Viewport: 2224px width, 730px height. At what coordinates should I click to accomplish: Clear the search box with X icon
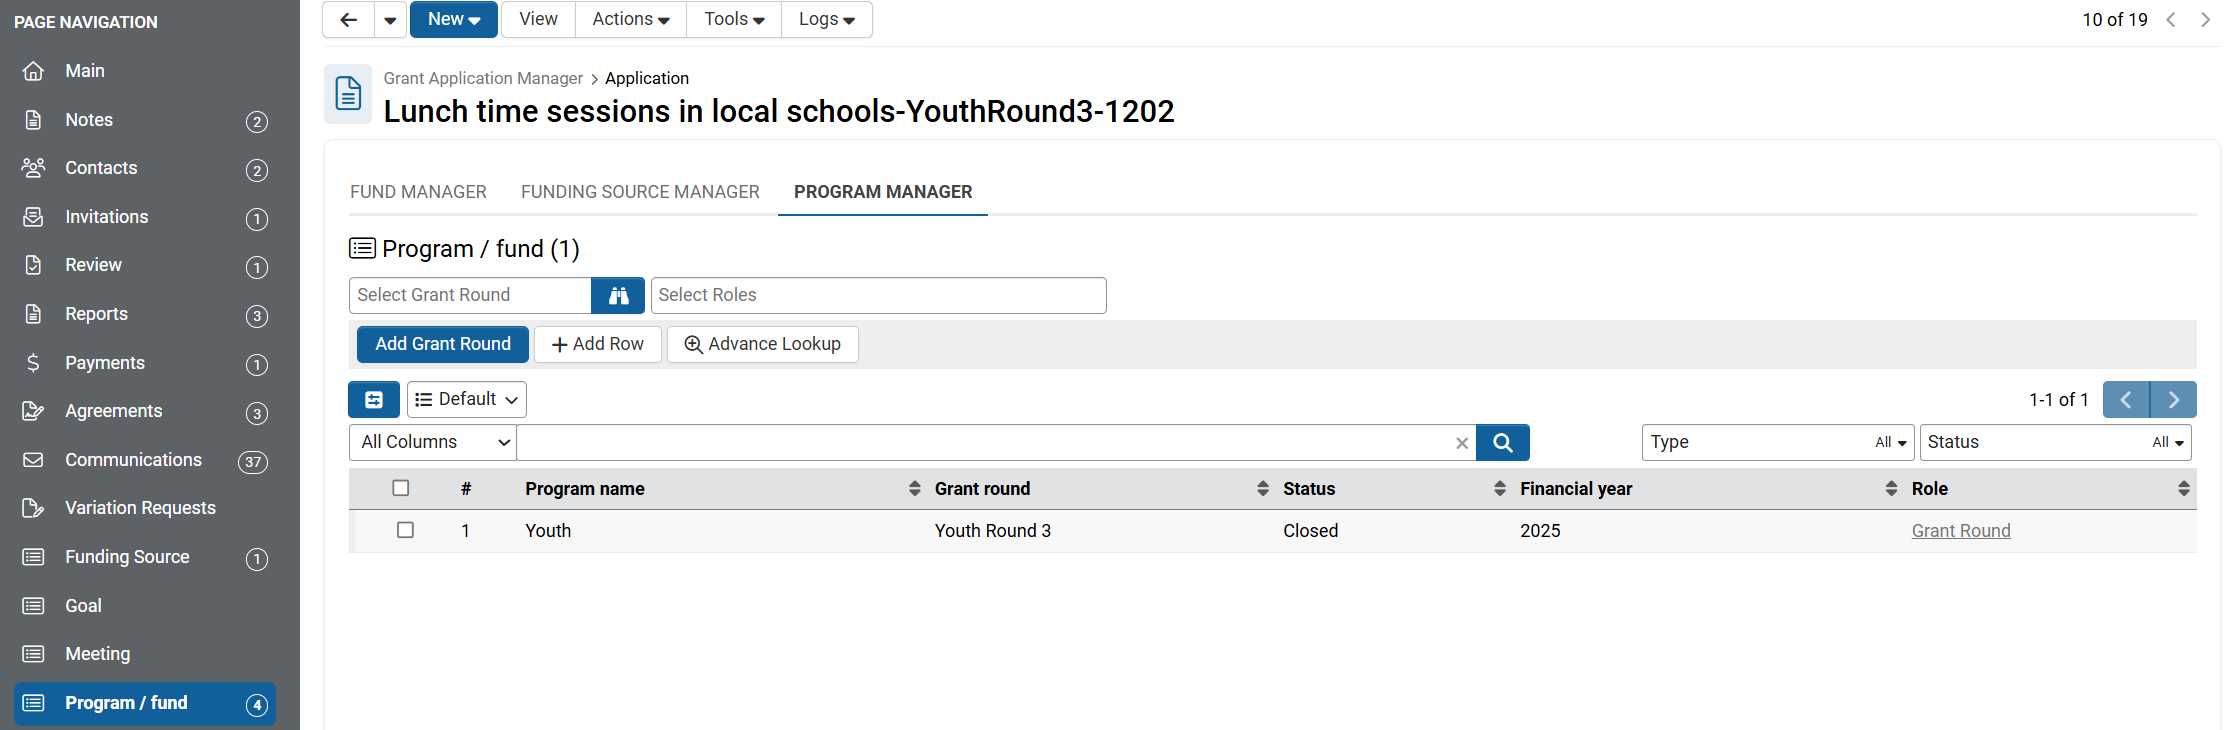1462,443
